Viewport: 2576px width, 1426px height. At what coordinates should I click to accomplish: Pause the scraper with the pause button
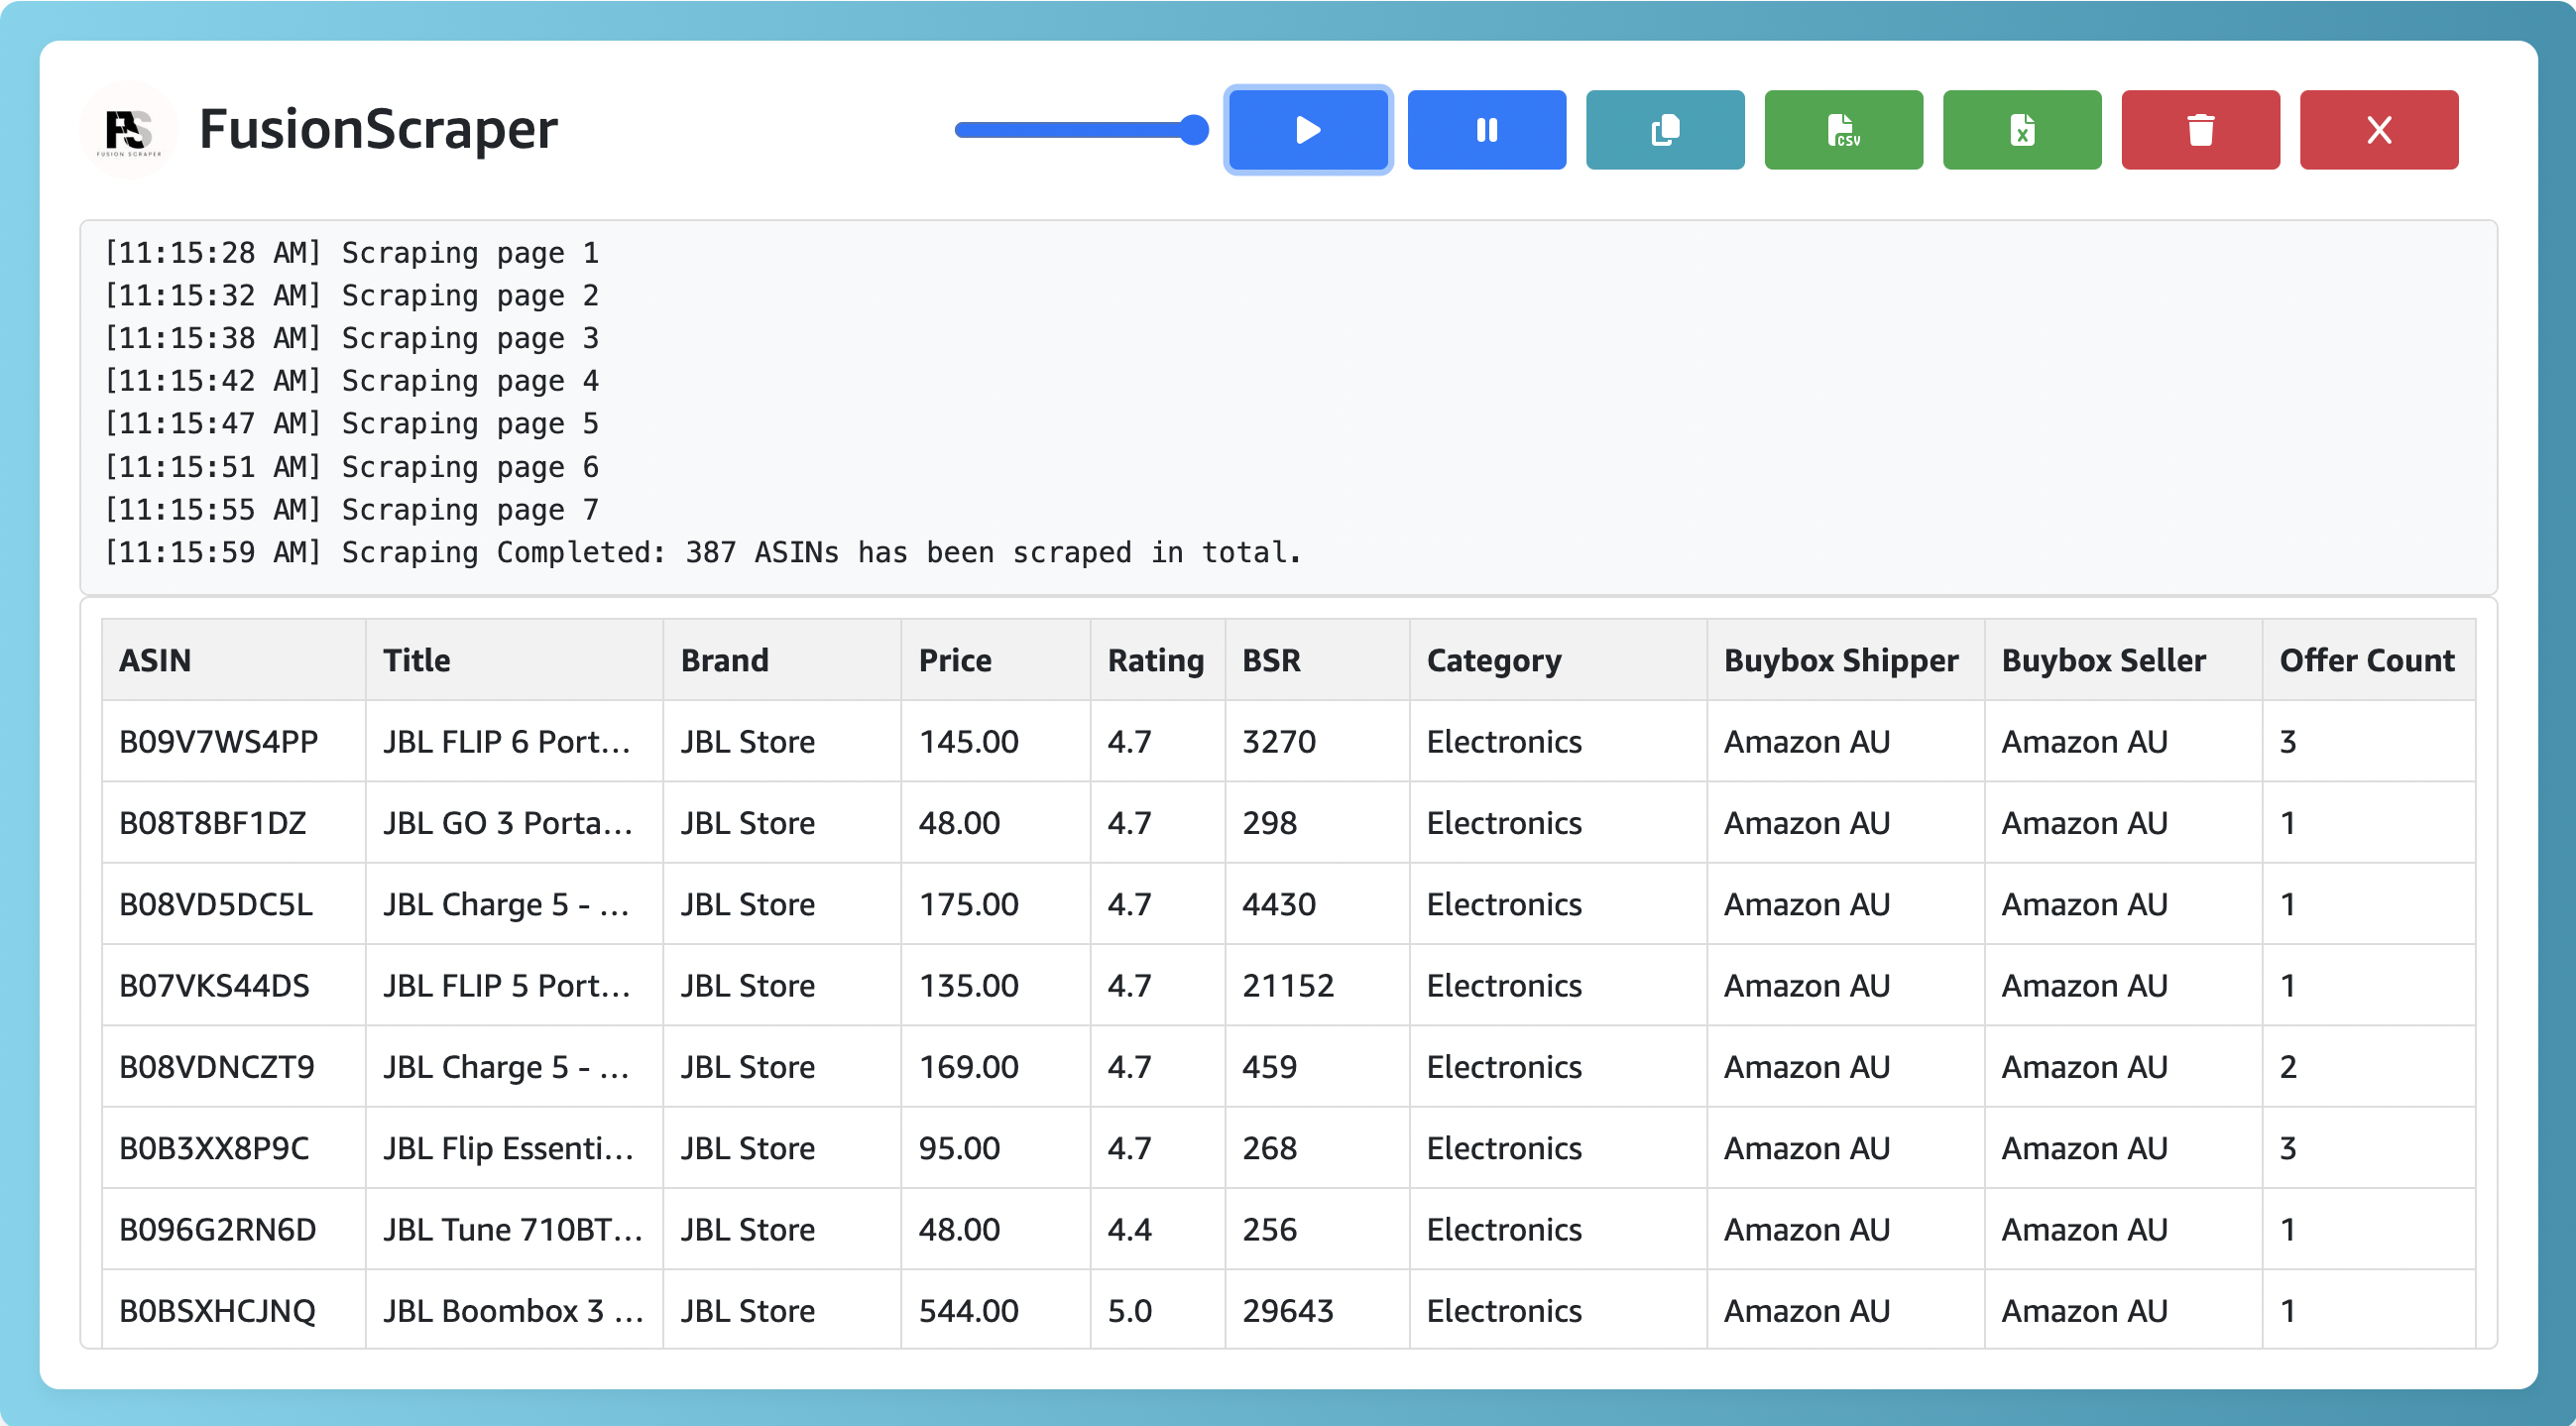(x=1487, y=130)
